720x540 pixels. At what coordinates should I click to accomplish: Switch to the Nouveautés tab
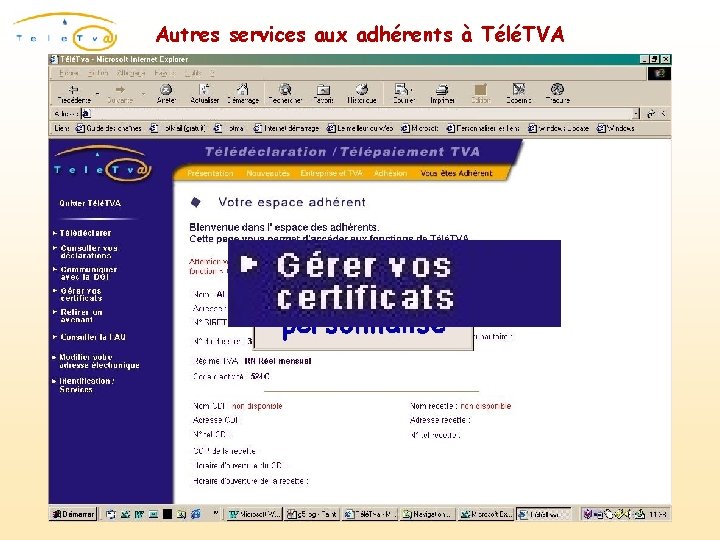click(268, 173)
